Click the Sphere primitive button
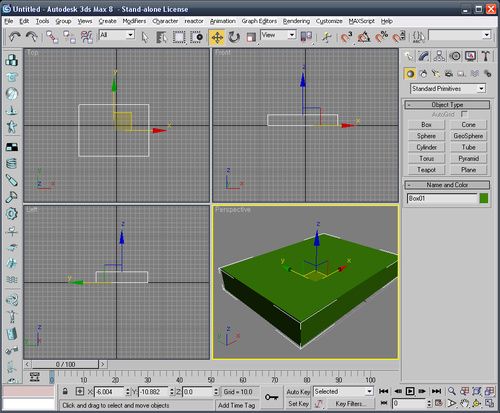 click(x=426, y=136)
